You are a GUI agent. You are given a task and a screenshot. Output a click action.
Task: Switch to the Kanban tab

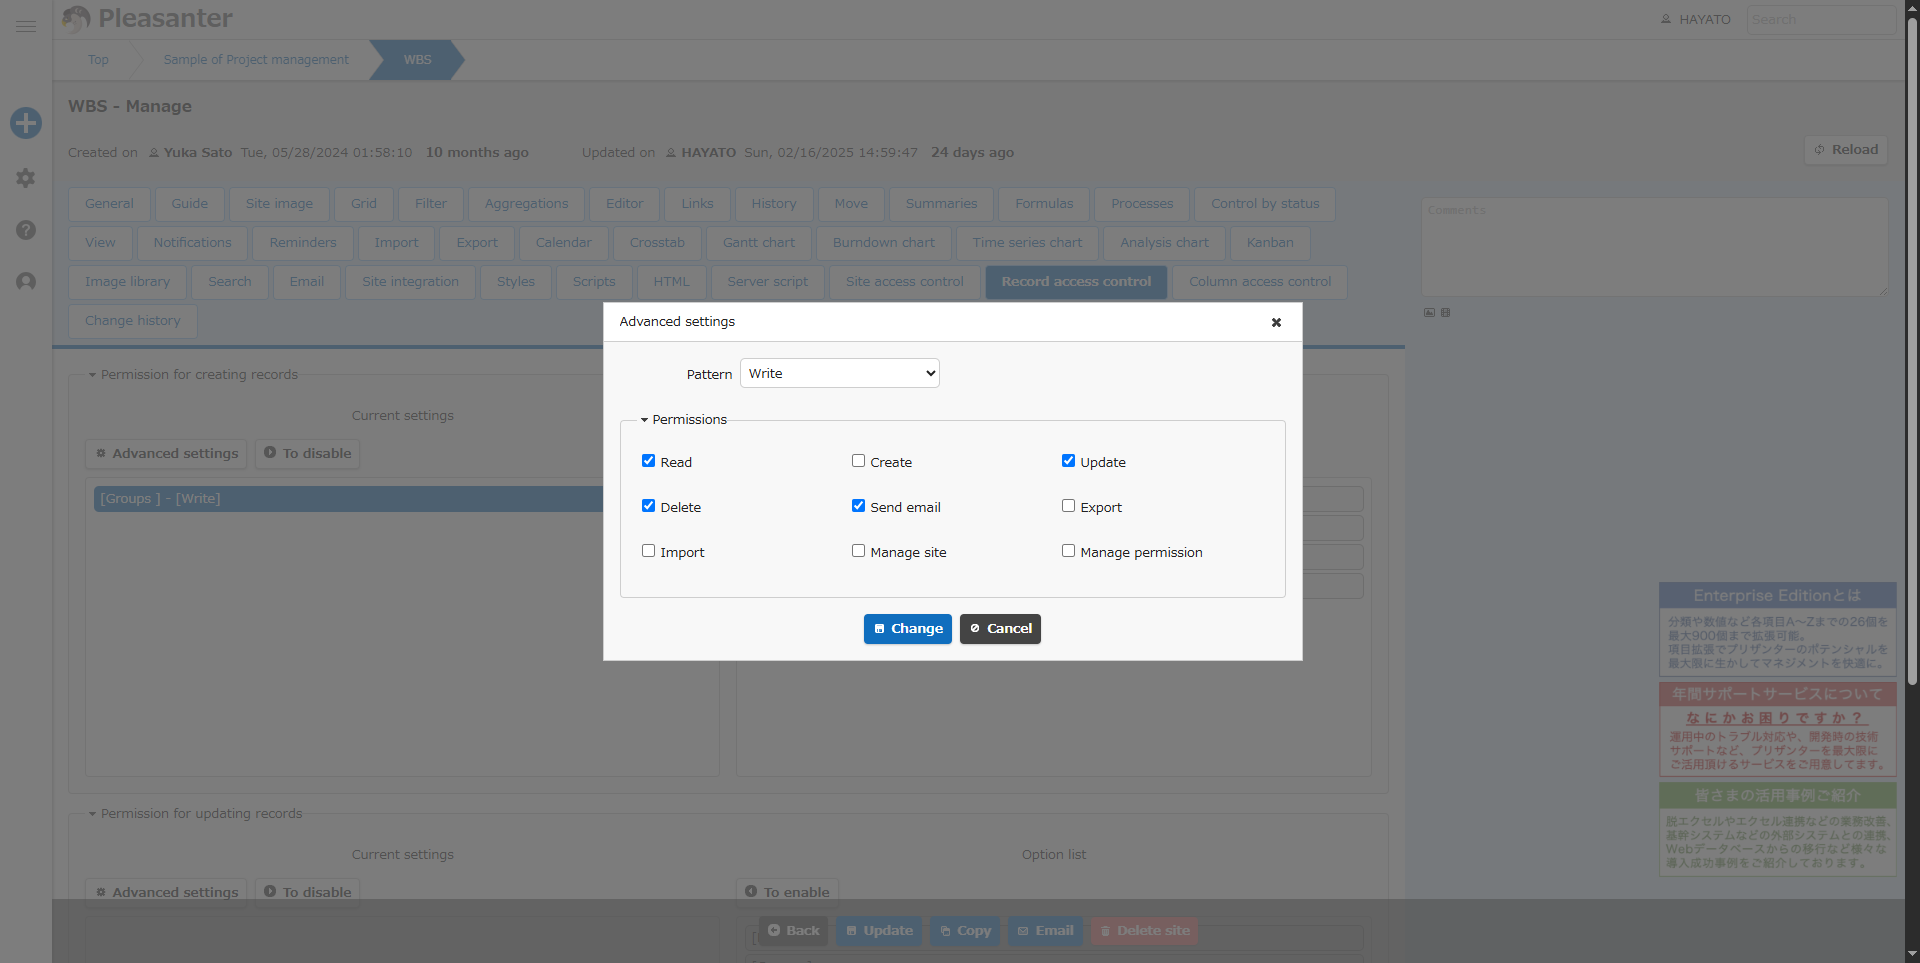click(x=1270, y=243)
